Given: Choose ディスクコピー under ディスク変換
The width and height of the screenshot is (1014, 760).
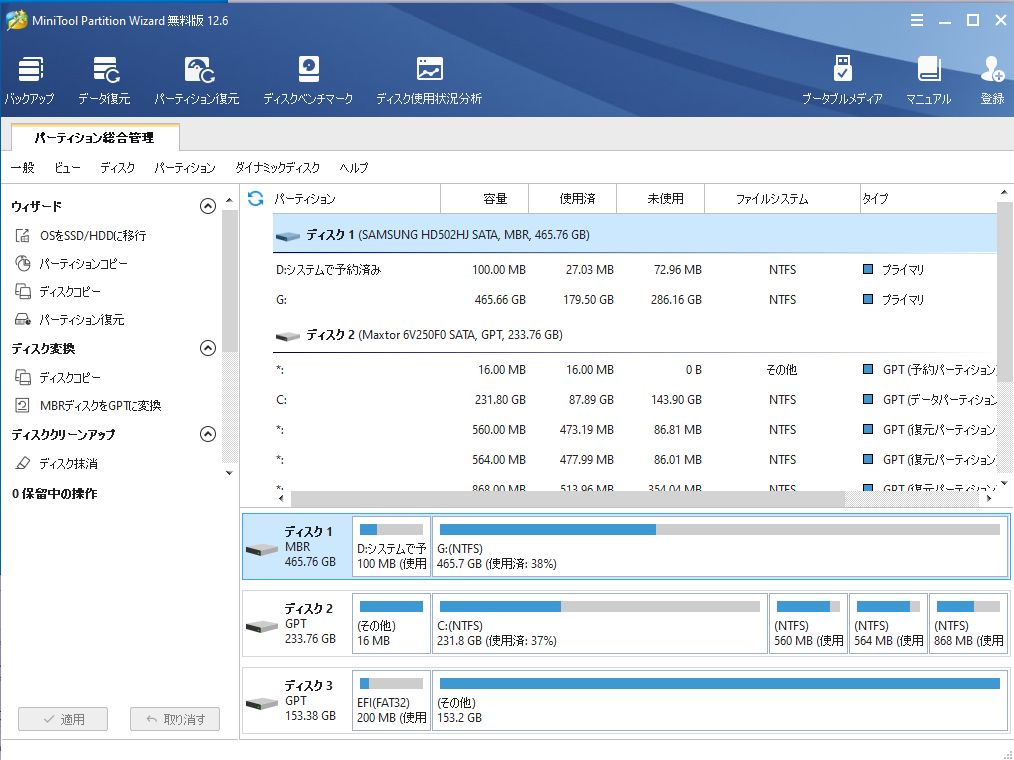Looking at the screenshot, I should (58, 377).
